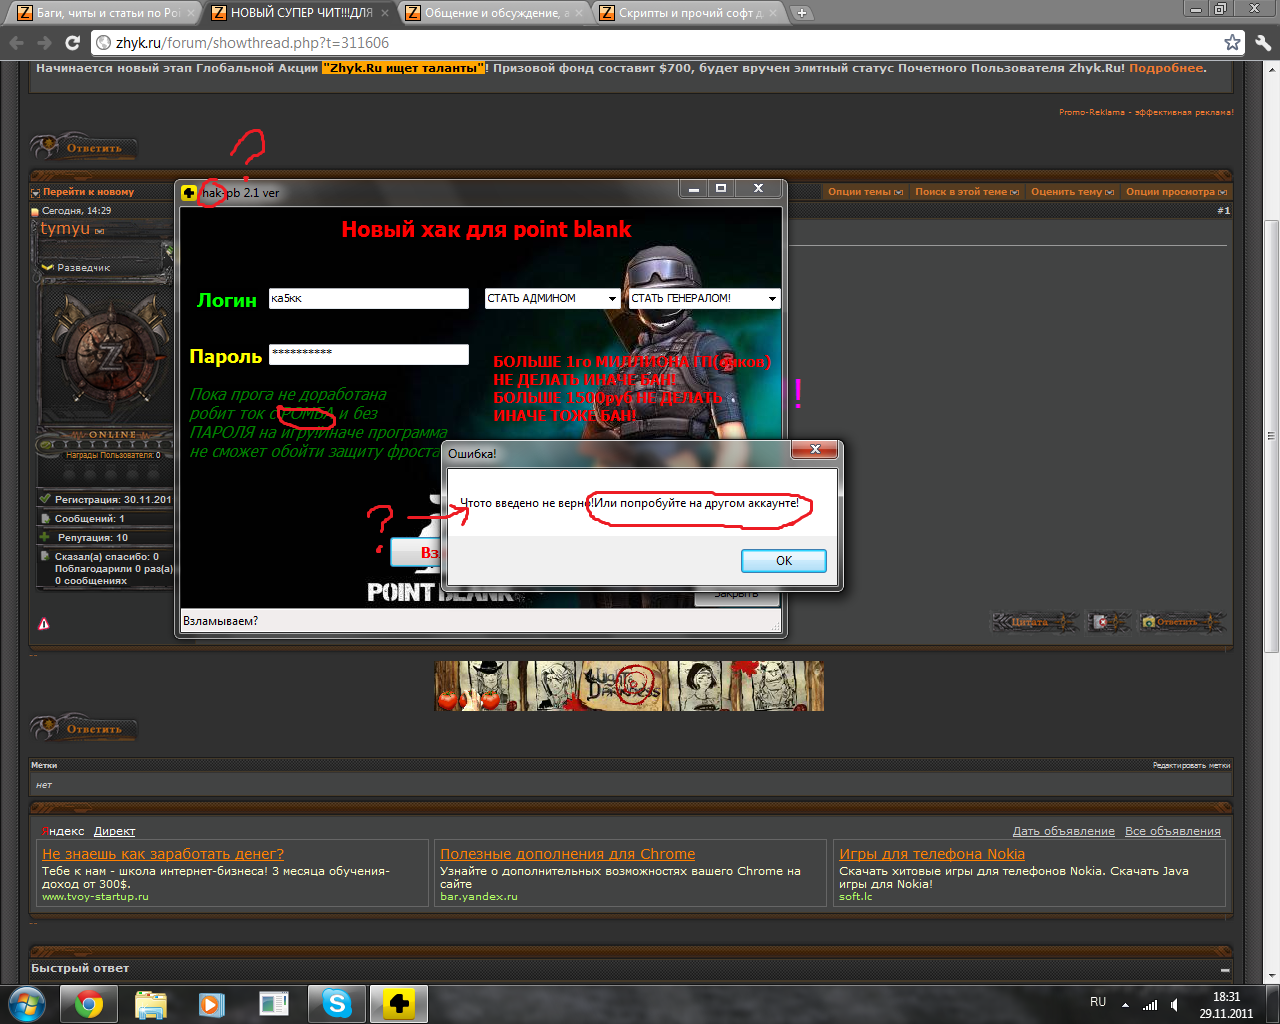Open the Windows Start menu

pos(27,1003)
